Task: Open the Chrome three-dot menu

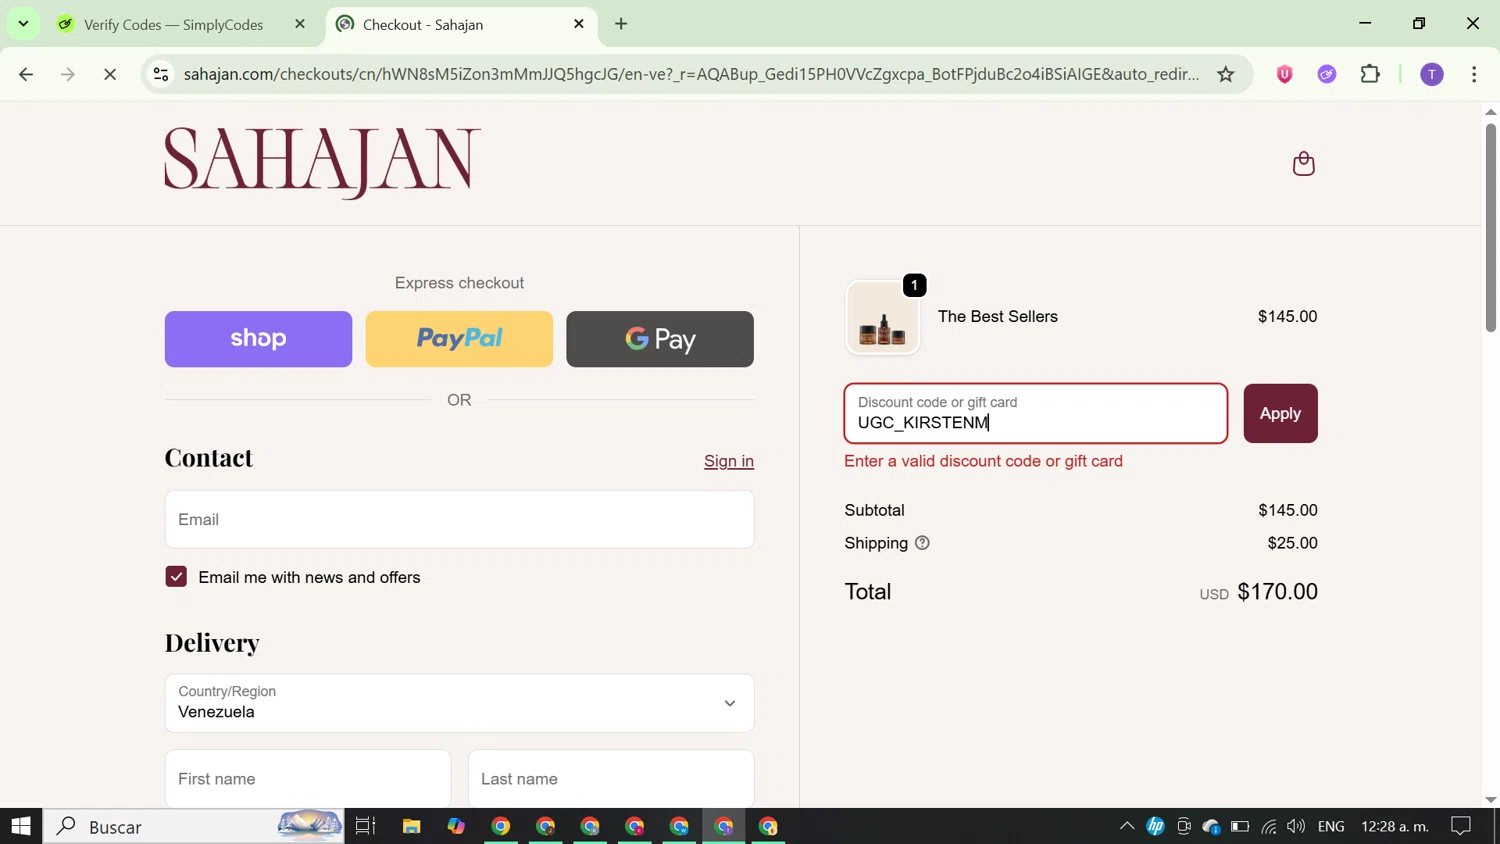Action: coord(1474,74)
